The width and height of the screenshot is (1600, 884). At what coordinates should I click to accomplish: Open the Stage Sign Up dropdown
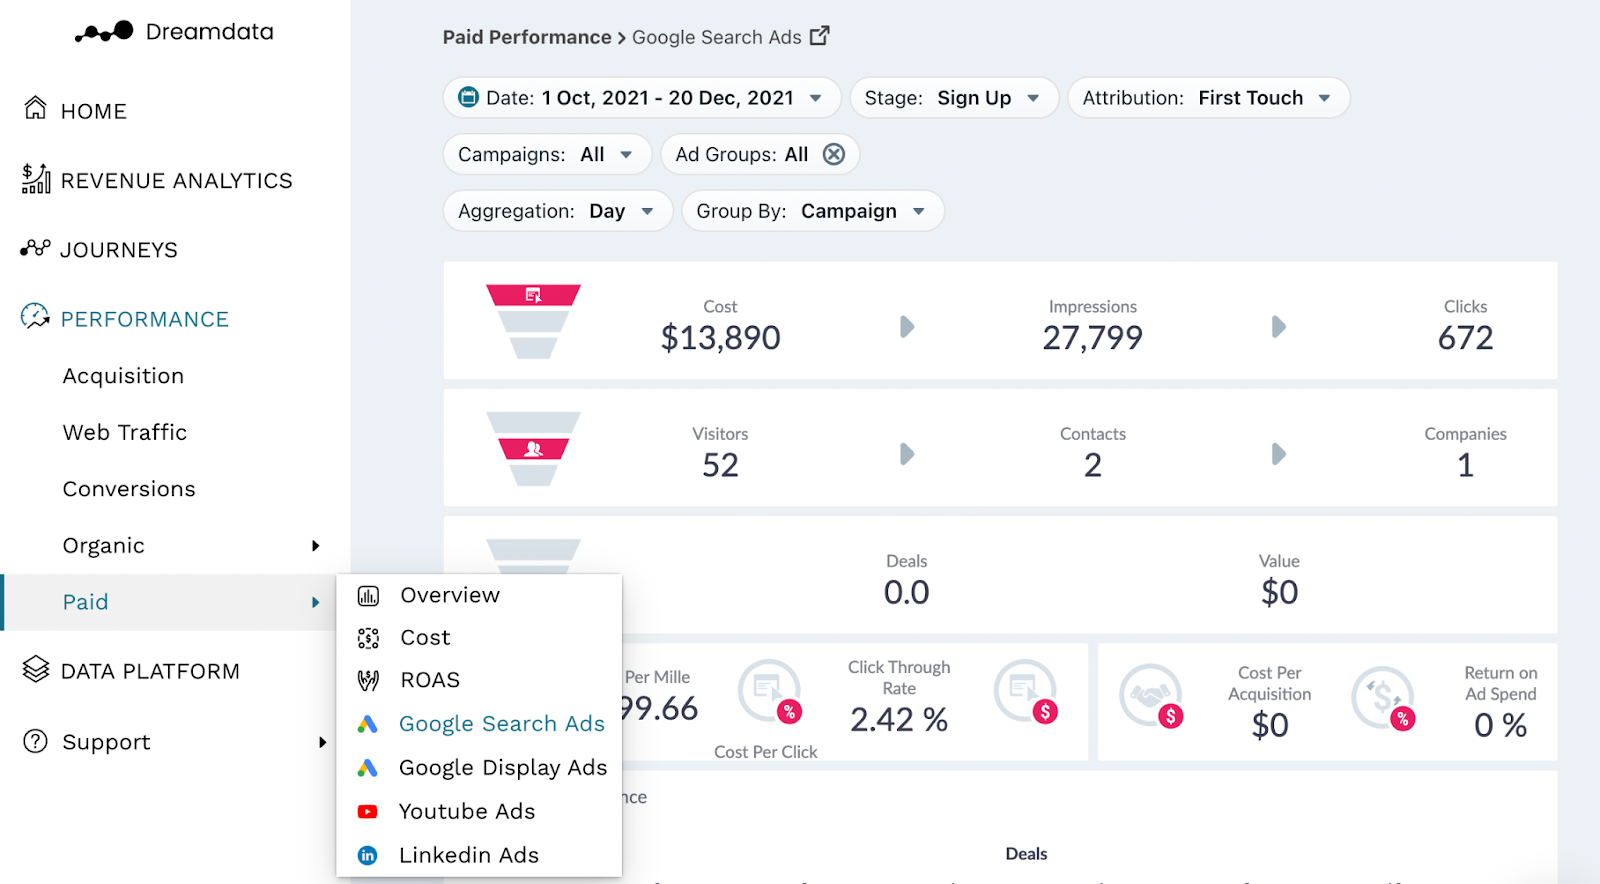tap(954, 98)
